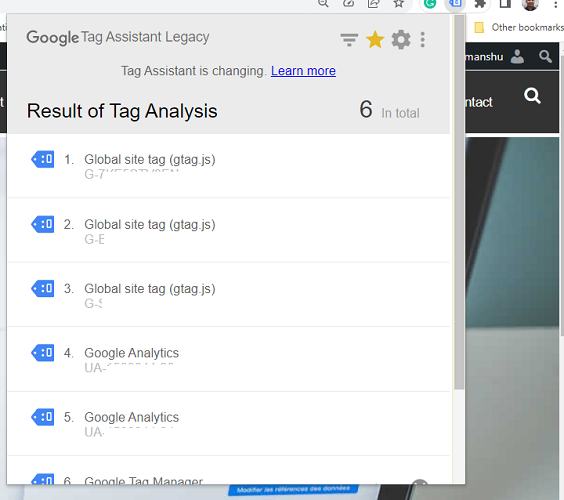This screenshot has height=500, width=564.
Task: Open fourth entry Google Analytics
Action: coord(228,359)
